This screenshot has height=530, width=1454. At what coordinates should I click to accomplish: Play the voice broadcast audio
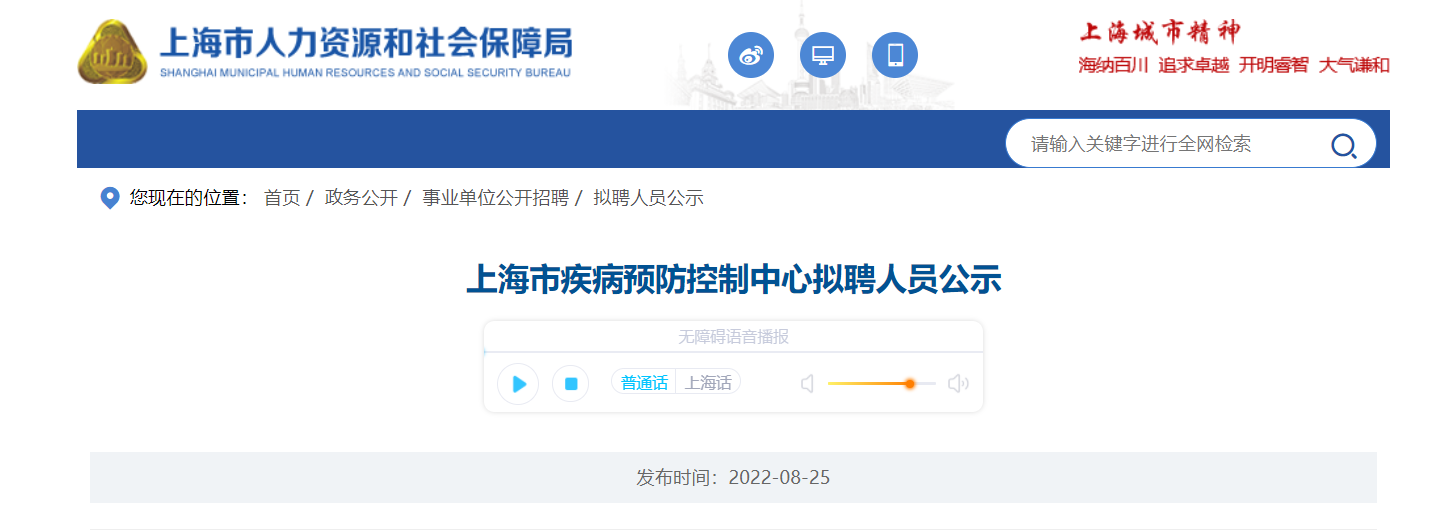(518, 384)
